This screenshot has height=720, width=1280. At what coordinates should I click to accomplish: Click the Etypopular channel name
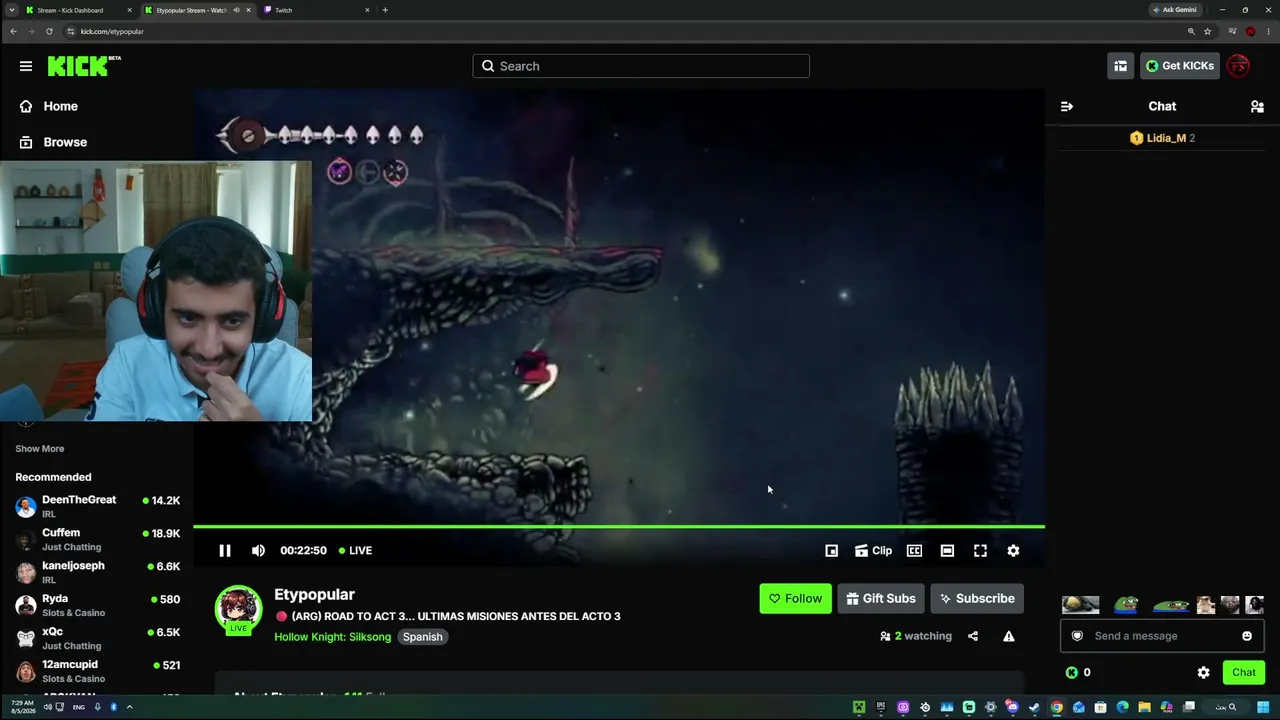pyautogui.click(x=314, y=594)
